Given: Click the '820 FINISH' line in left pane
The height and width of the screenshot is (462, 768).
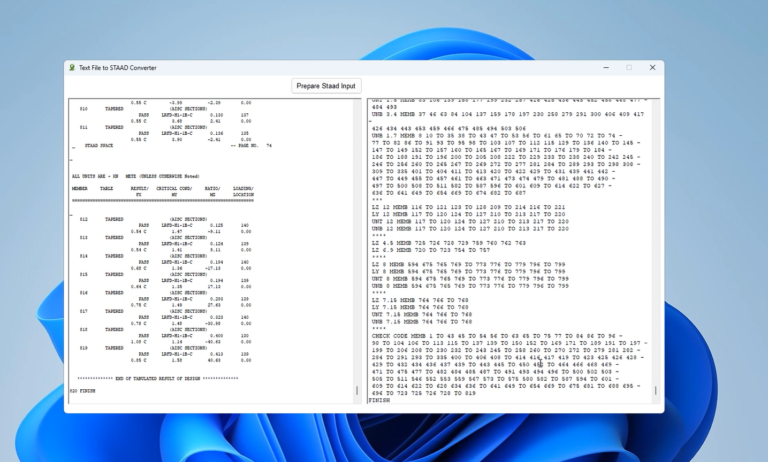Looking at the screenshot, I should [x=83, y=391].
